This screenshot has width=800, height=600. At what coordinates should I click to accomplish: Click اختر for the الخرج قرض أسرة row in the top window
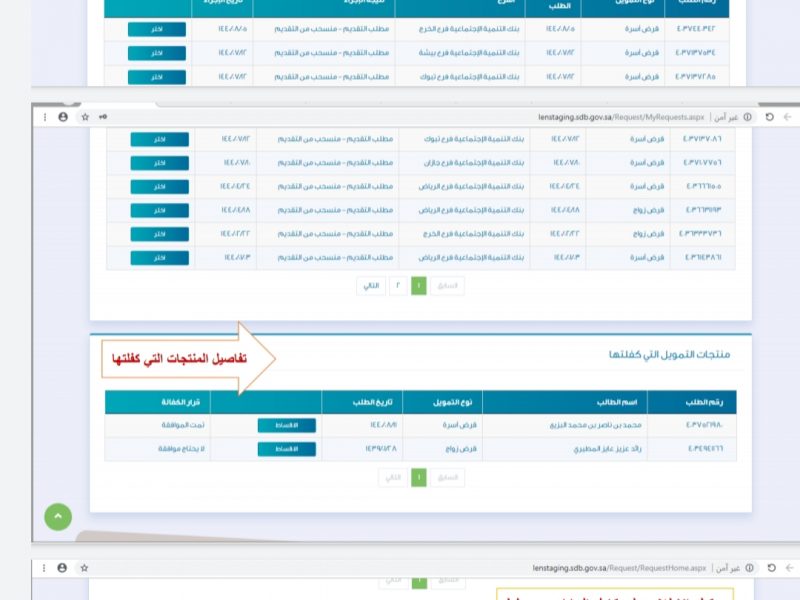pyautogui.click(x=157, y=30)
